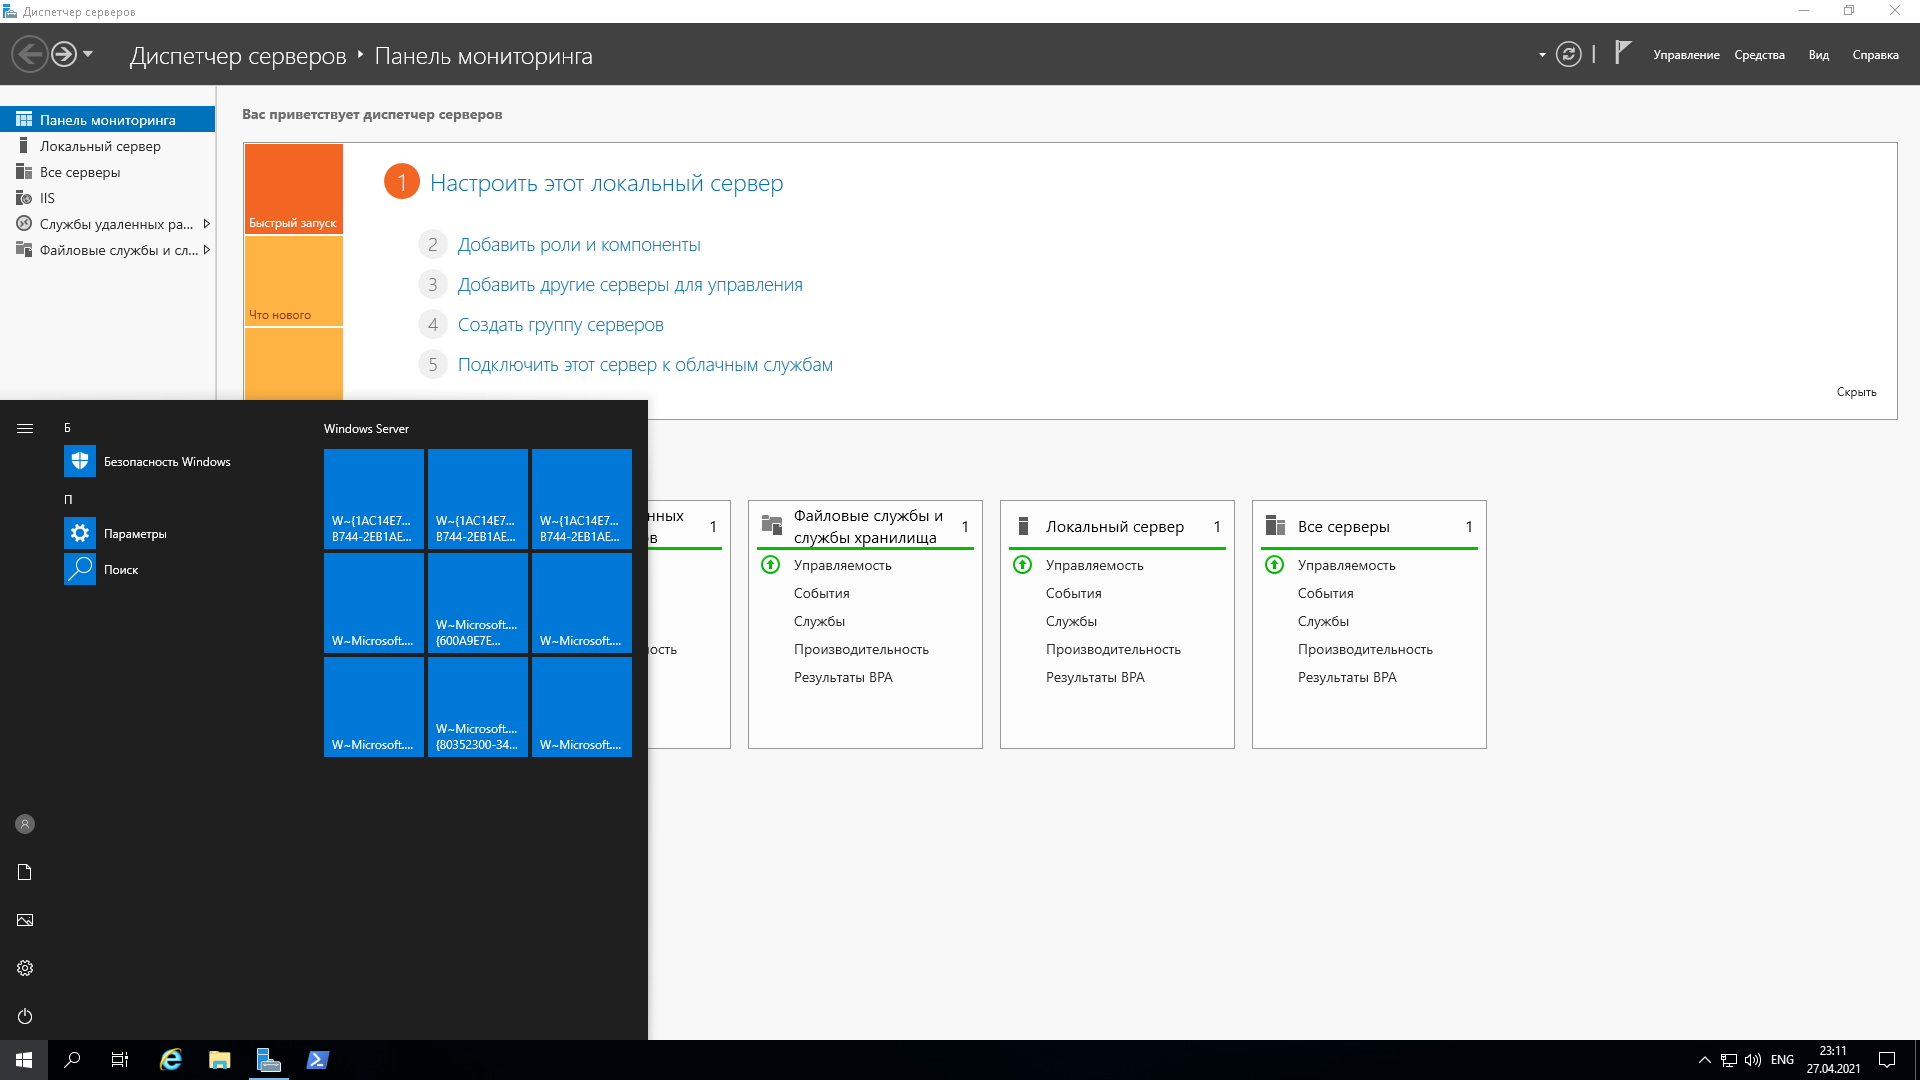1920x1080 pixels.
Task: Open the Справка menu
Action: 1875,55
